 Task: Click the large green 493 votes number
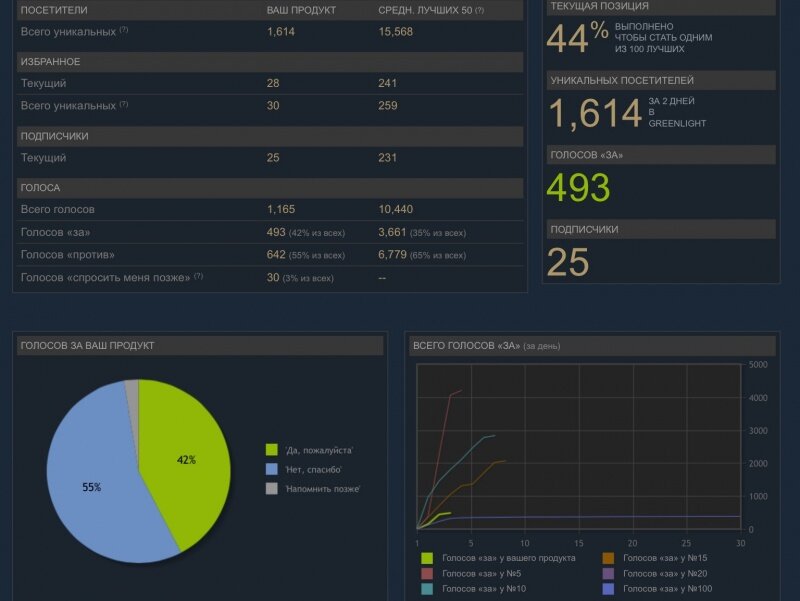579,188
